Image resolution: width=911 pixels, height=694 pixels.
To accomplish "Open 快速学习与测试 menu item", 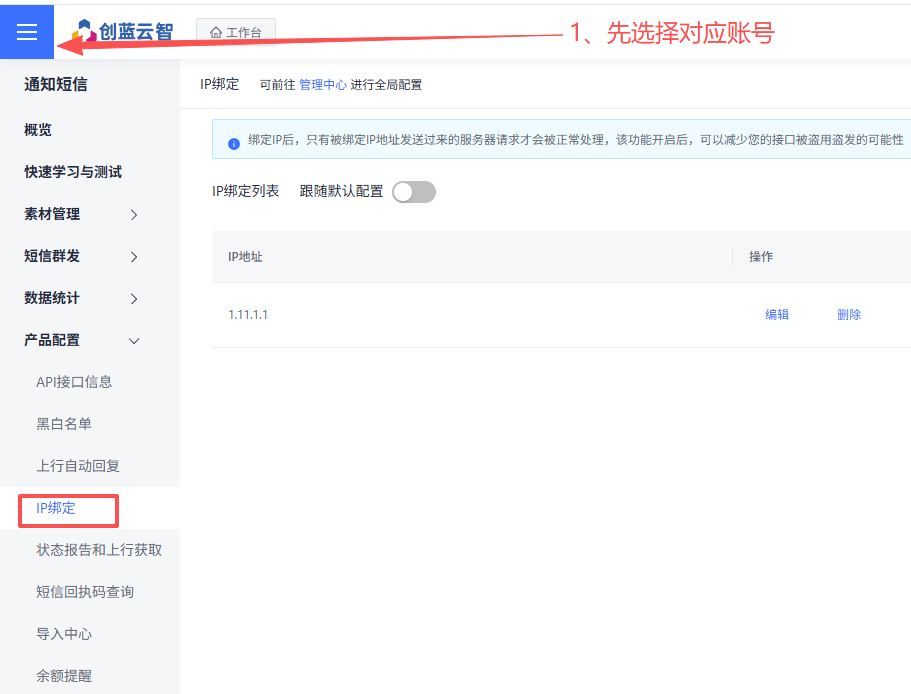I will tap(73, 172).
